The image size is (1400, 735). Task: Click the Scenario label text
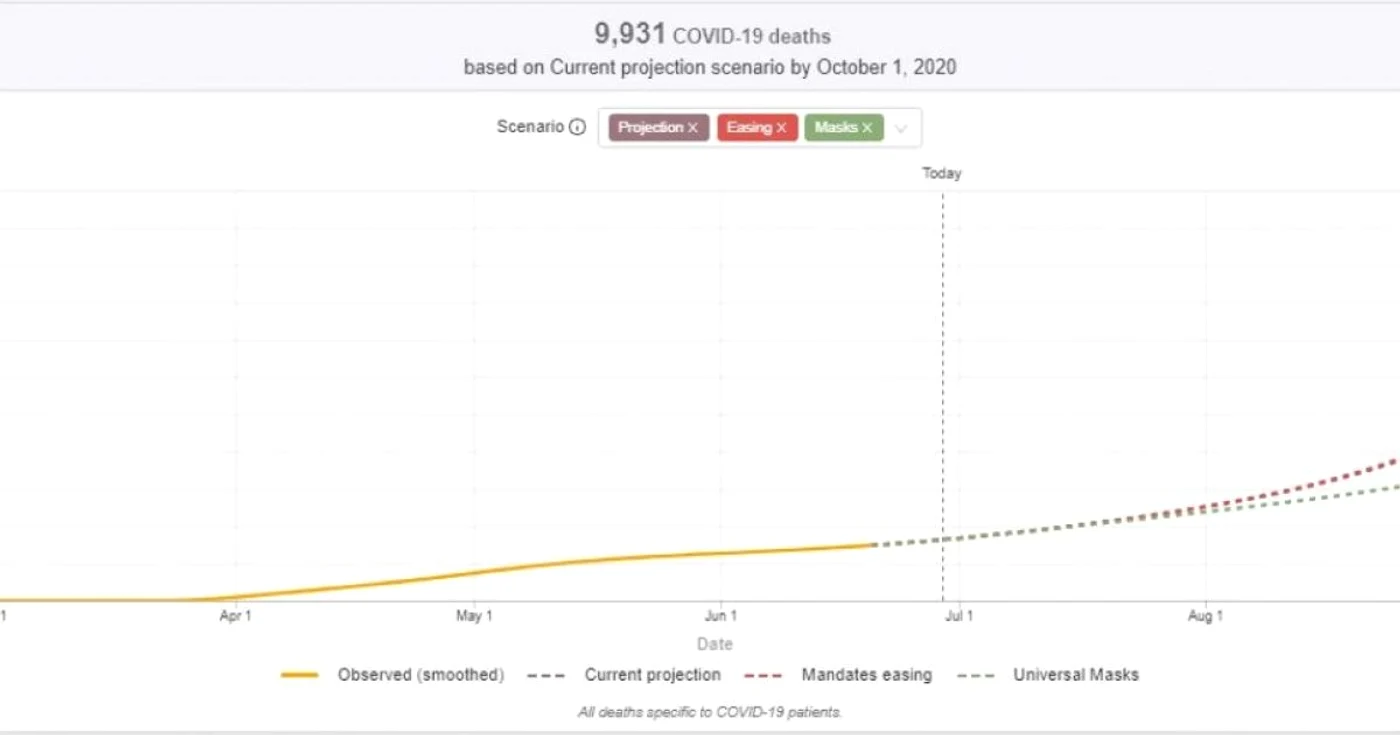click(530, 127)
